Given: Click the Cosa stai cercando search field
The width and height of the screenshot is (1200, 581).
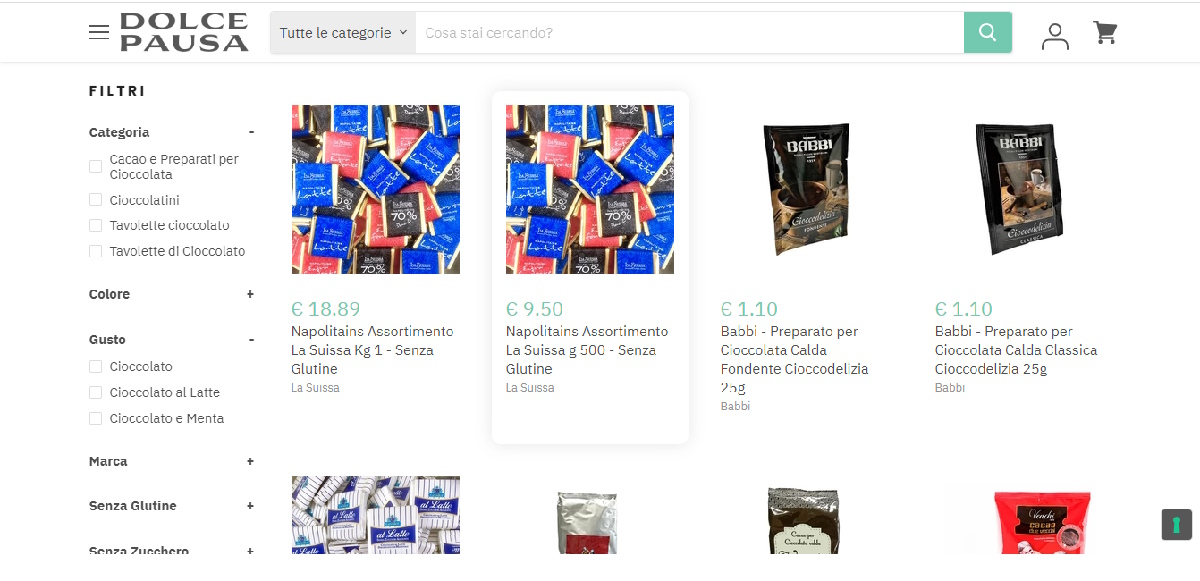Looking at the screenshot, I should (x=690, y=32).
